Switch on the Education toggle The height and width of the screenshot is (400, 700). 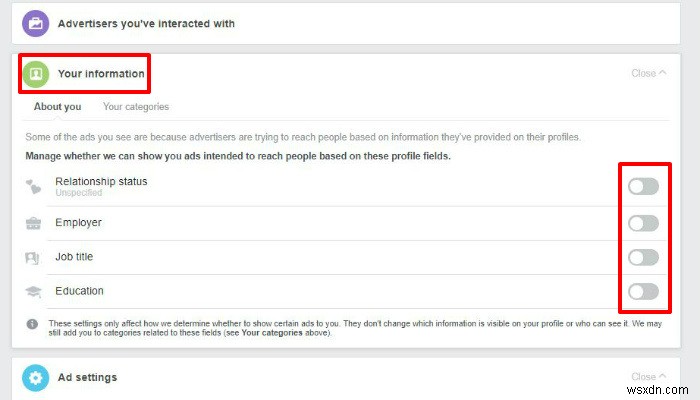pos(643,292)
